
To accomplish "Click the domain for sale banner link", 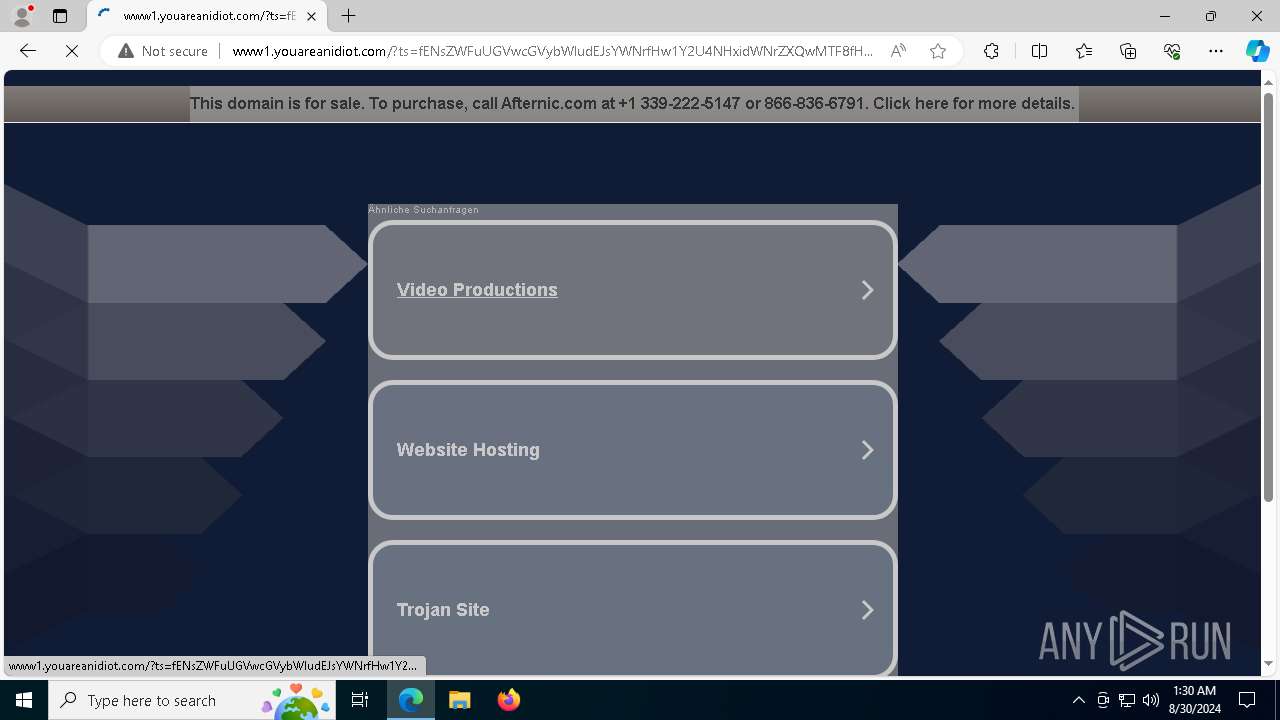I will click(x=633, y=104).
